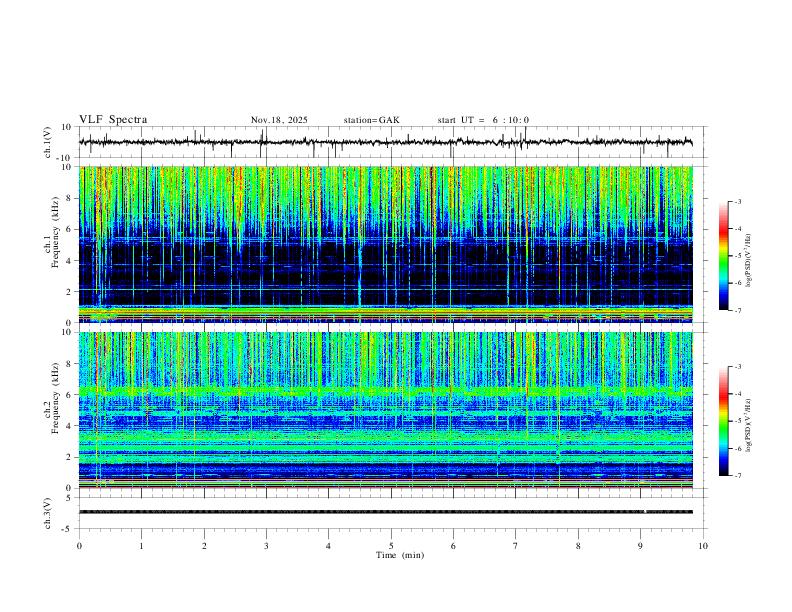Click the ch.1 PSD color scale bar
This screenshot has width=792, height=612.
pyautogui.click(x=723, y=256)
